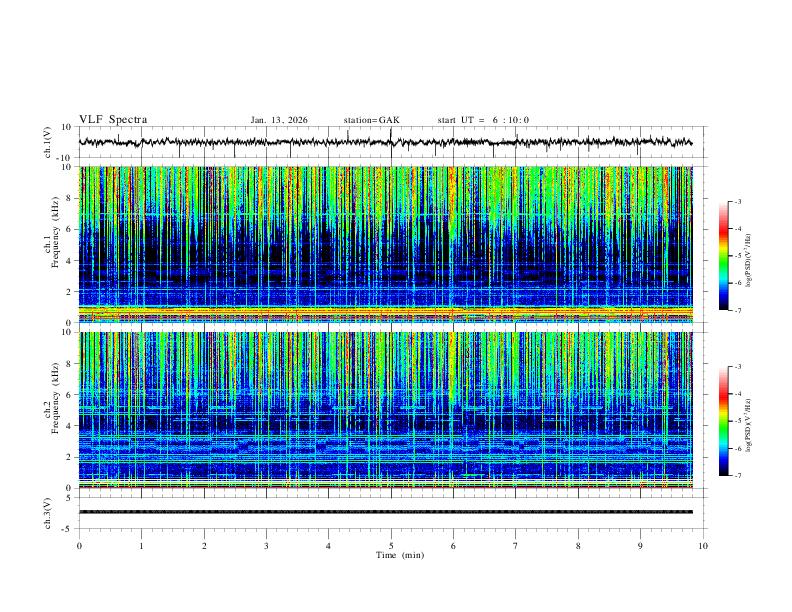The width and height of the screenshot is (792, 612).
Task: Click the time axis tick label "8"
Action: 578,546
